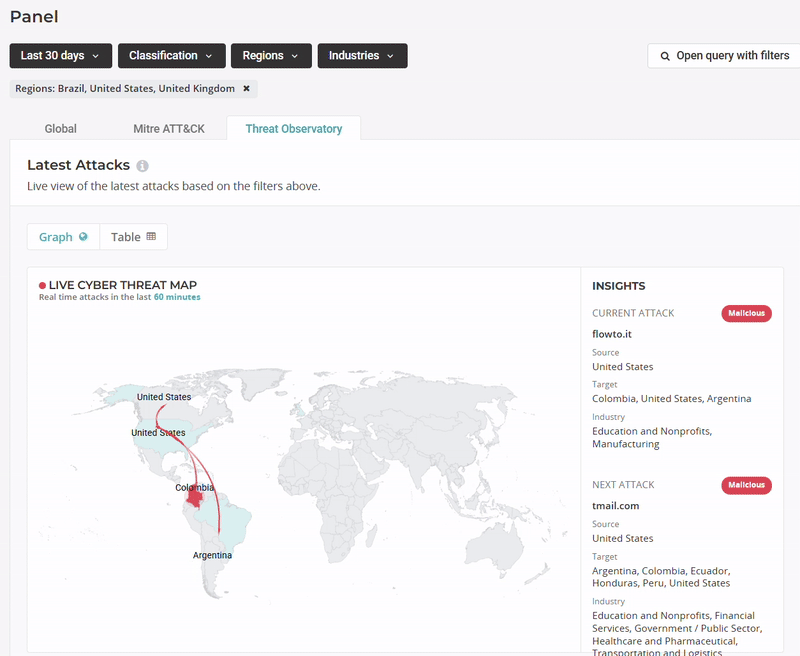Click the magnifier icon in Open query button
Screen dimensions: 800x656
665,56
